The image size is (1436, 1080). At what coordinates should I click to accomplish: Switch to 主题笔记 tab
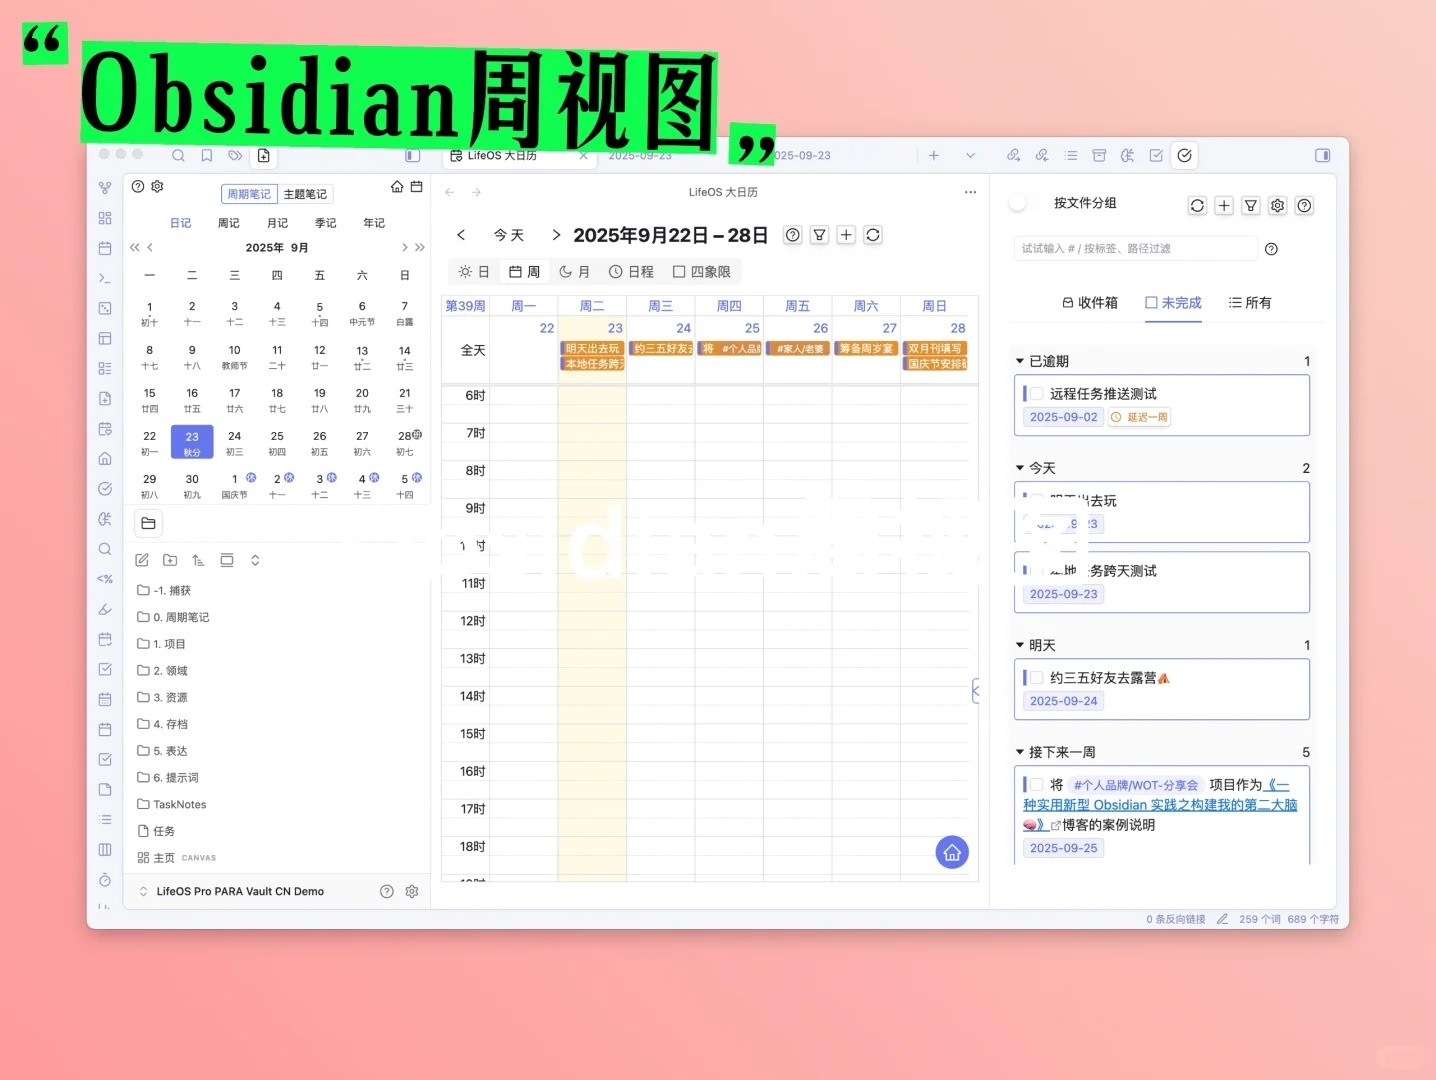click(305, 194)
